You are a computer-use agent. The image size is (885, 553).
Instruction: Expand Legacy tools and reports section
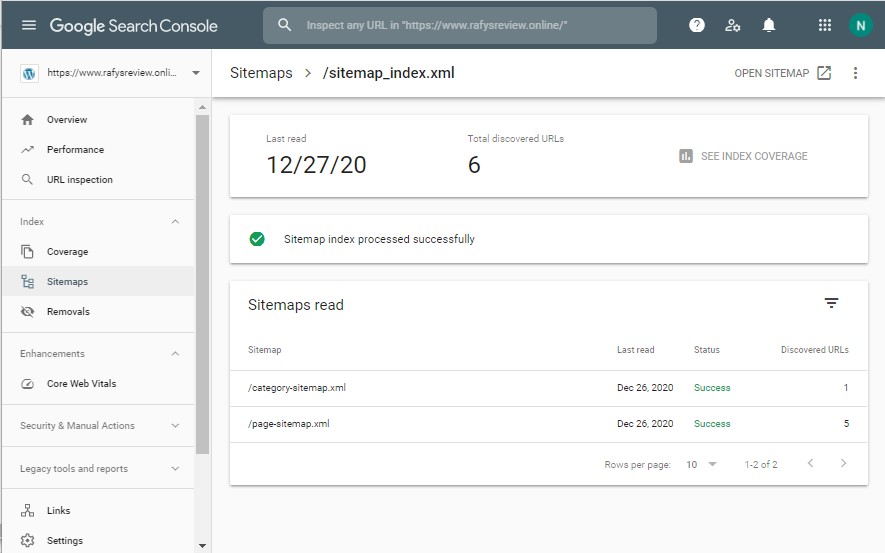coord(175,469)
